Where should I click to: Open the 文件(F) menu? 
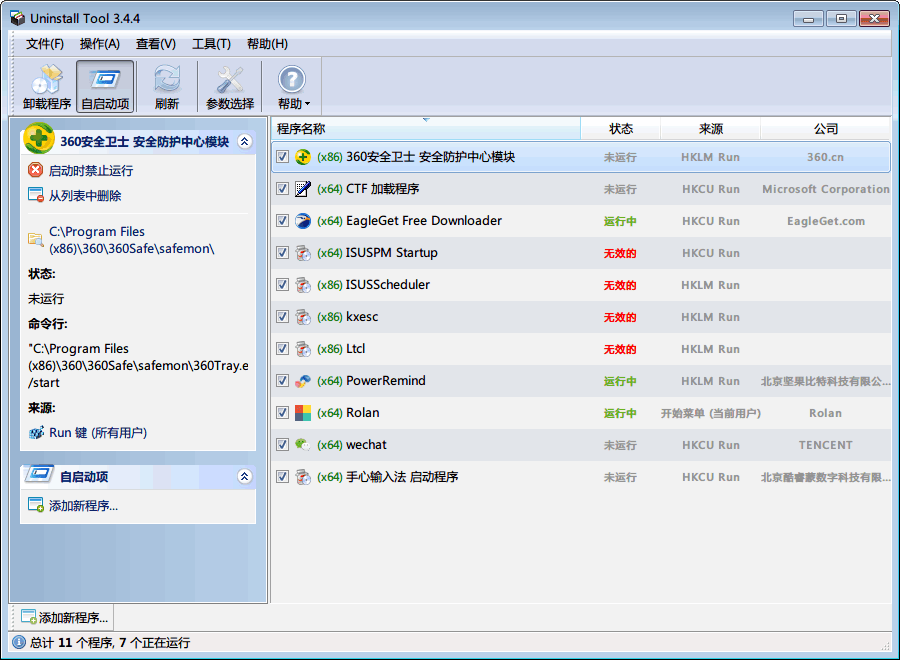[x=45, y=44]
